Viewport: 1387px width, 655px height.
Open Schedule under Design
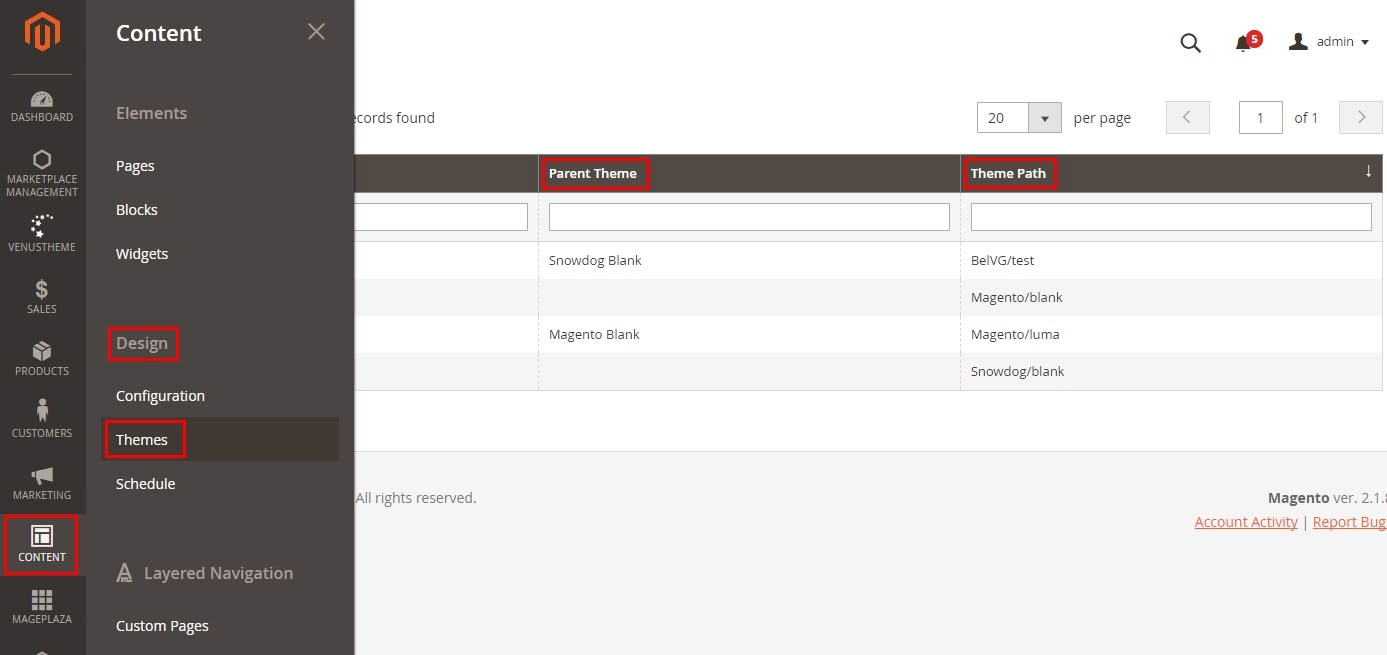coord(146,484)
